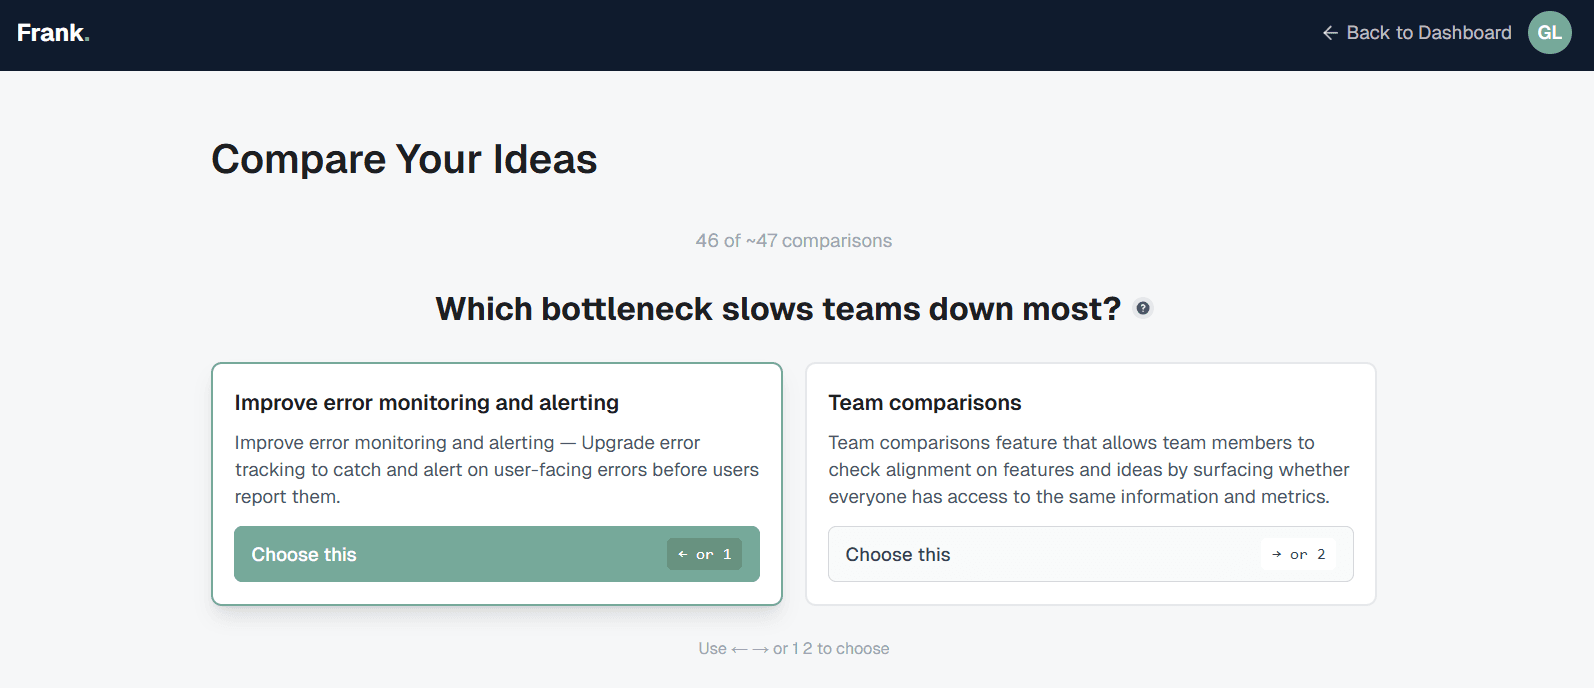
Task: Click the back arrow beside Back to Dashboard
Action: point(1329,32)
